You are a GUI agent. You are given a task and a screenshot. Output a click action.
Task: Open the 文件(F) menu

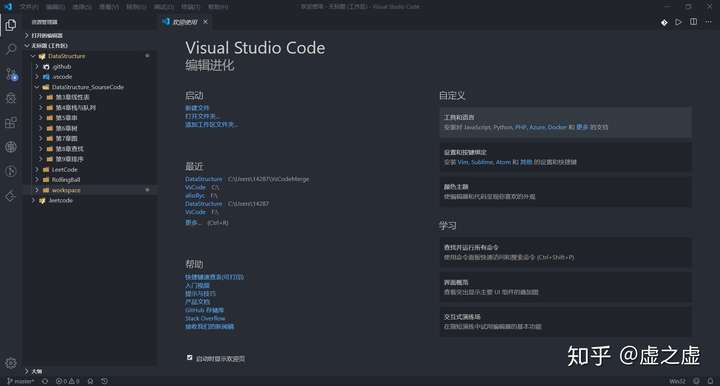click(29, 7)
